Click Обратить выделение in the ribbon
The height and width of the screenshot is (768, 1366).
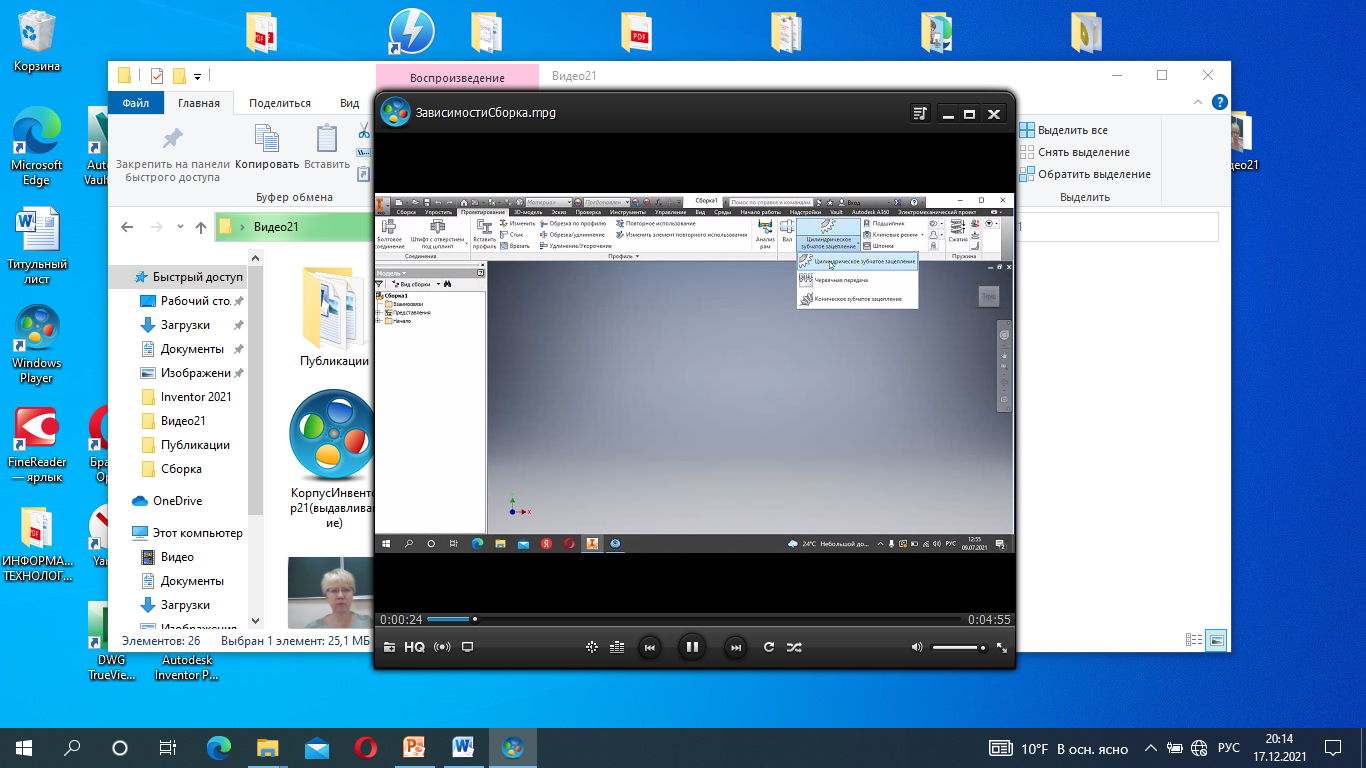click(x=1084, y=174)
